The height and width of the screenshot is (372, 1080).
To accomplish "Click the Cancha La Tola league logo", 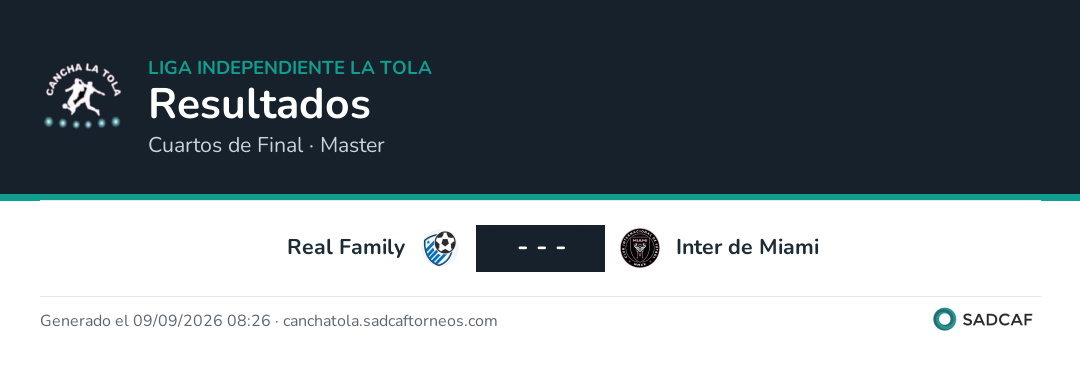I will pos(83,96).
